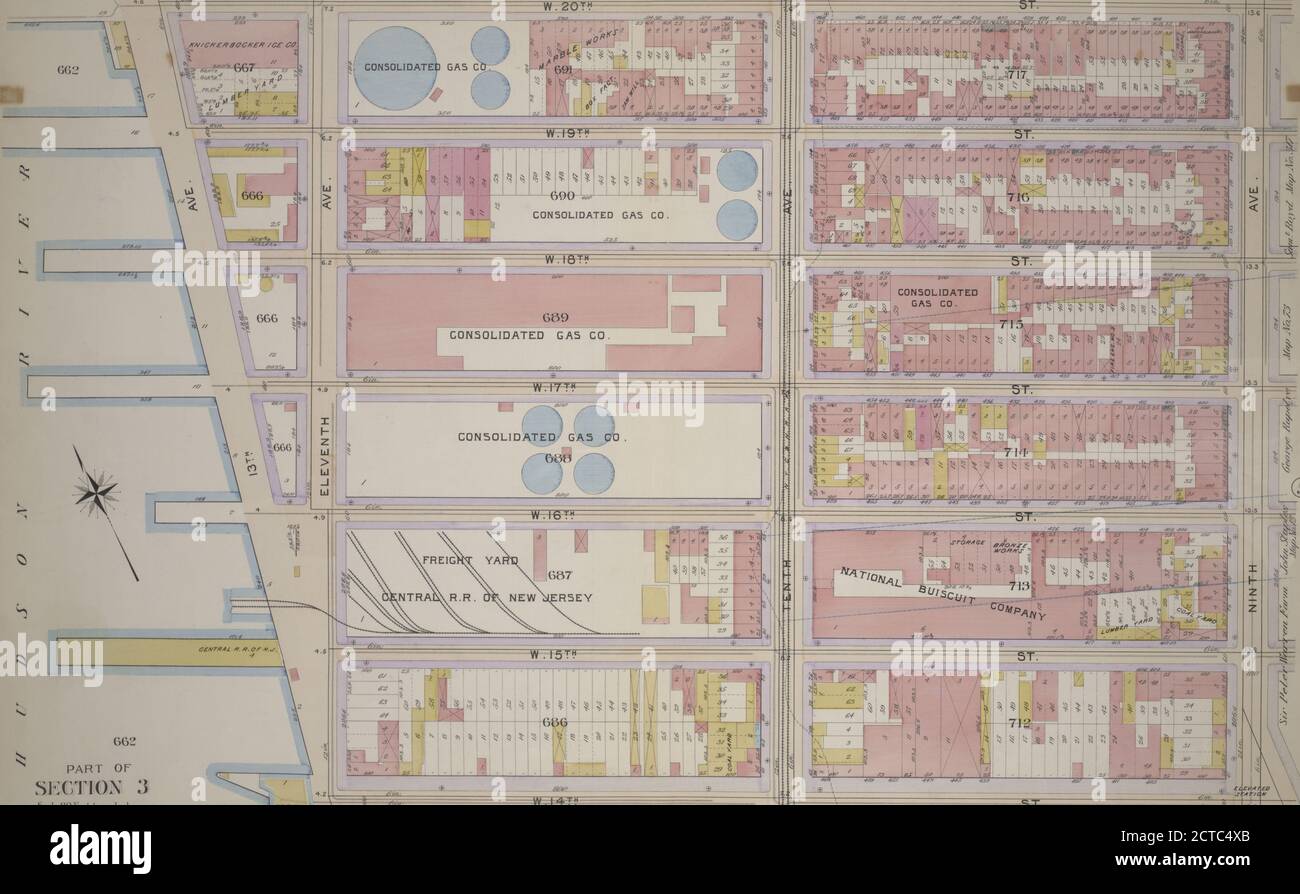Click block number 713

(x=1017, y=586)
